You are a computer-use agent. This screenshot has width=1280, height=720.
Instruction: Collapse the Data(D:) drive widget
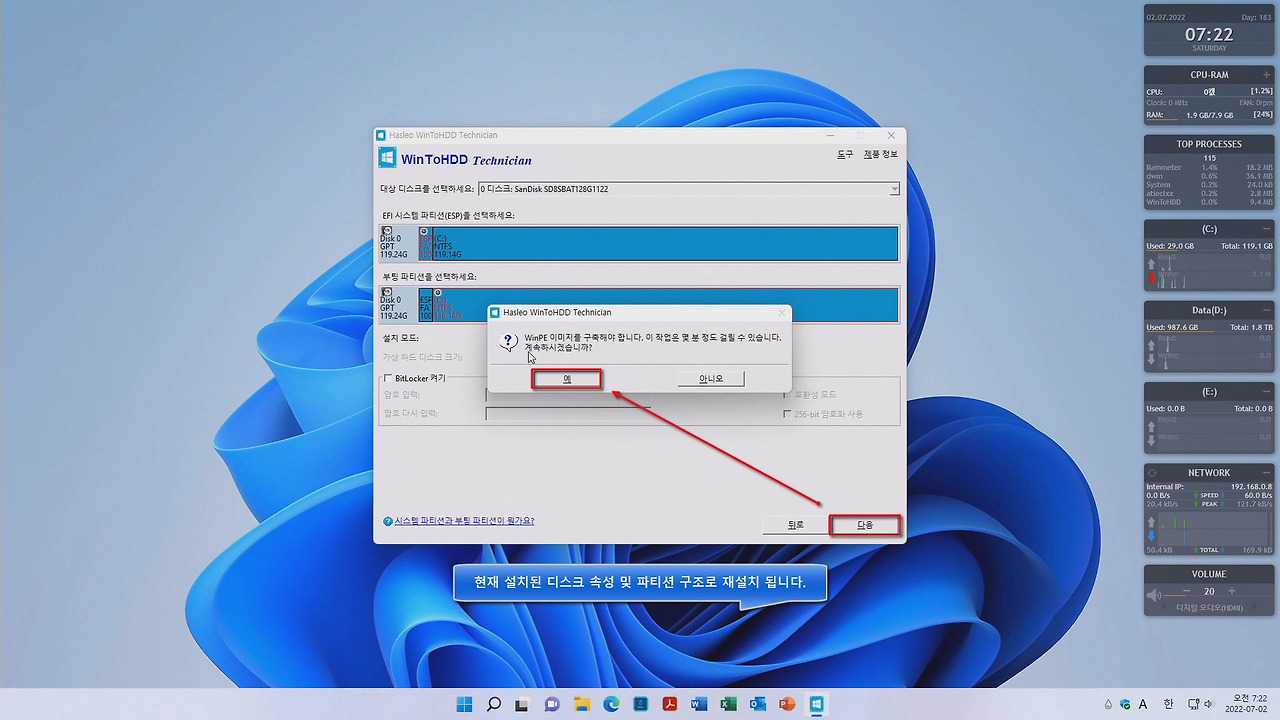coord(1267,310)
